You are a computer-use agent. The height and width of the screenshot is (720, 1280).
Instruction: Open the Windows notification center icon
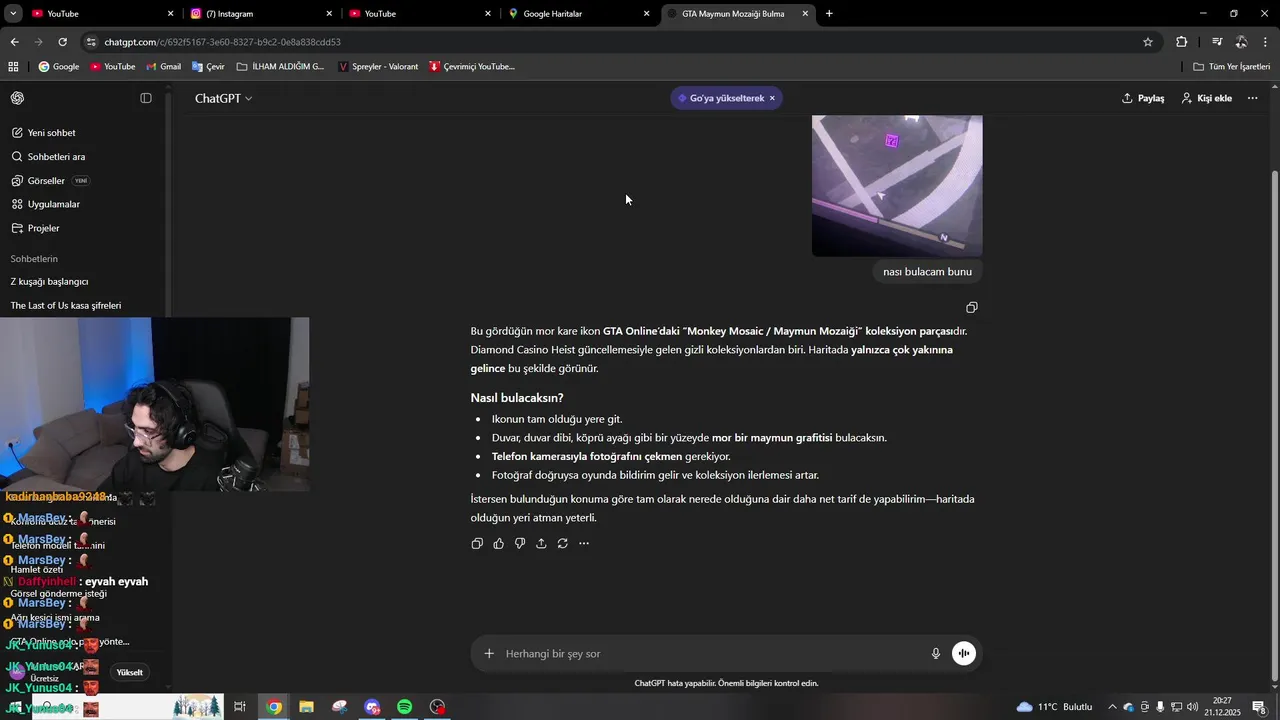(1259, 707)
